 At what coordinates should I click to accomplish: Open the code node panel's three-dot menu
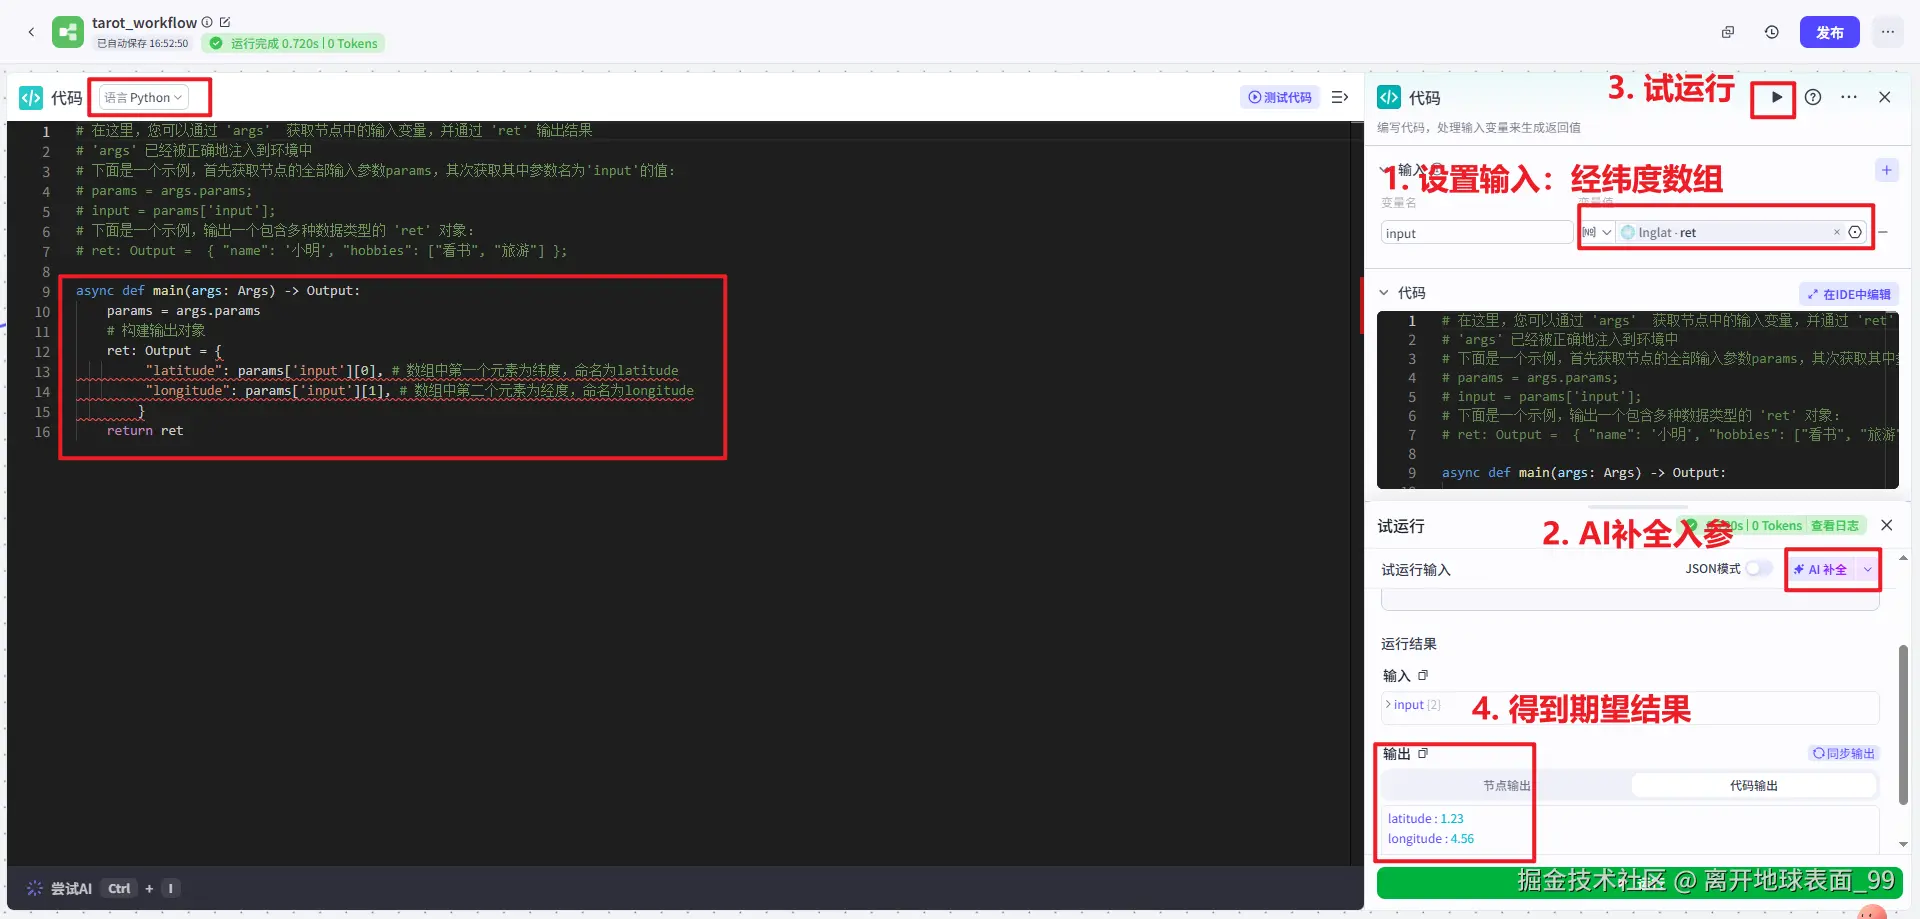pos(1849,97)
